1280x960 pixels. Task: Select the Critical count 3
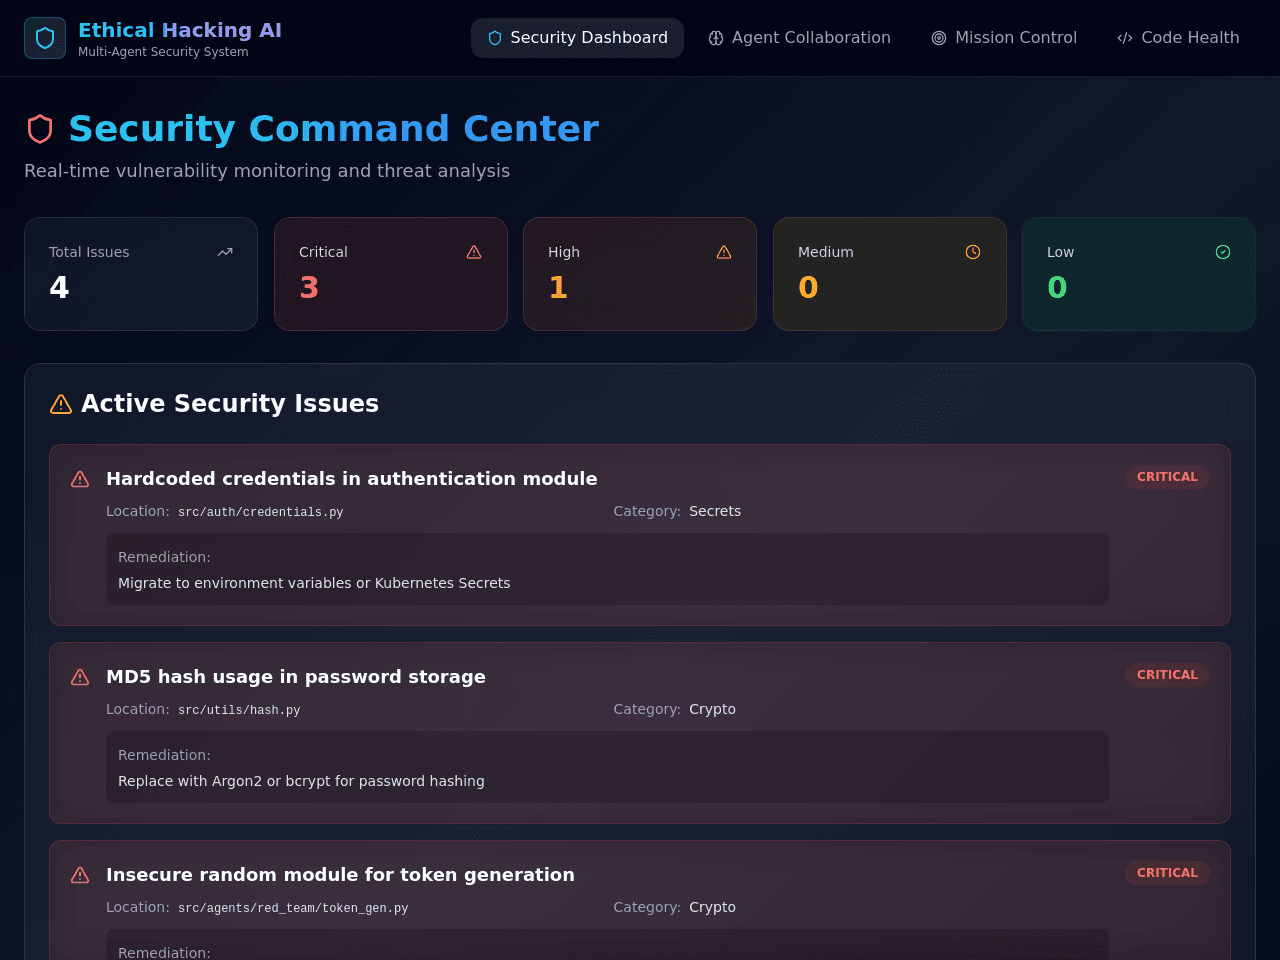309,288
